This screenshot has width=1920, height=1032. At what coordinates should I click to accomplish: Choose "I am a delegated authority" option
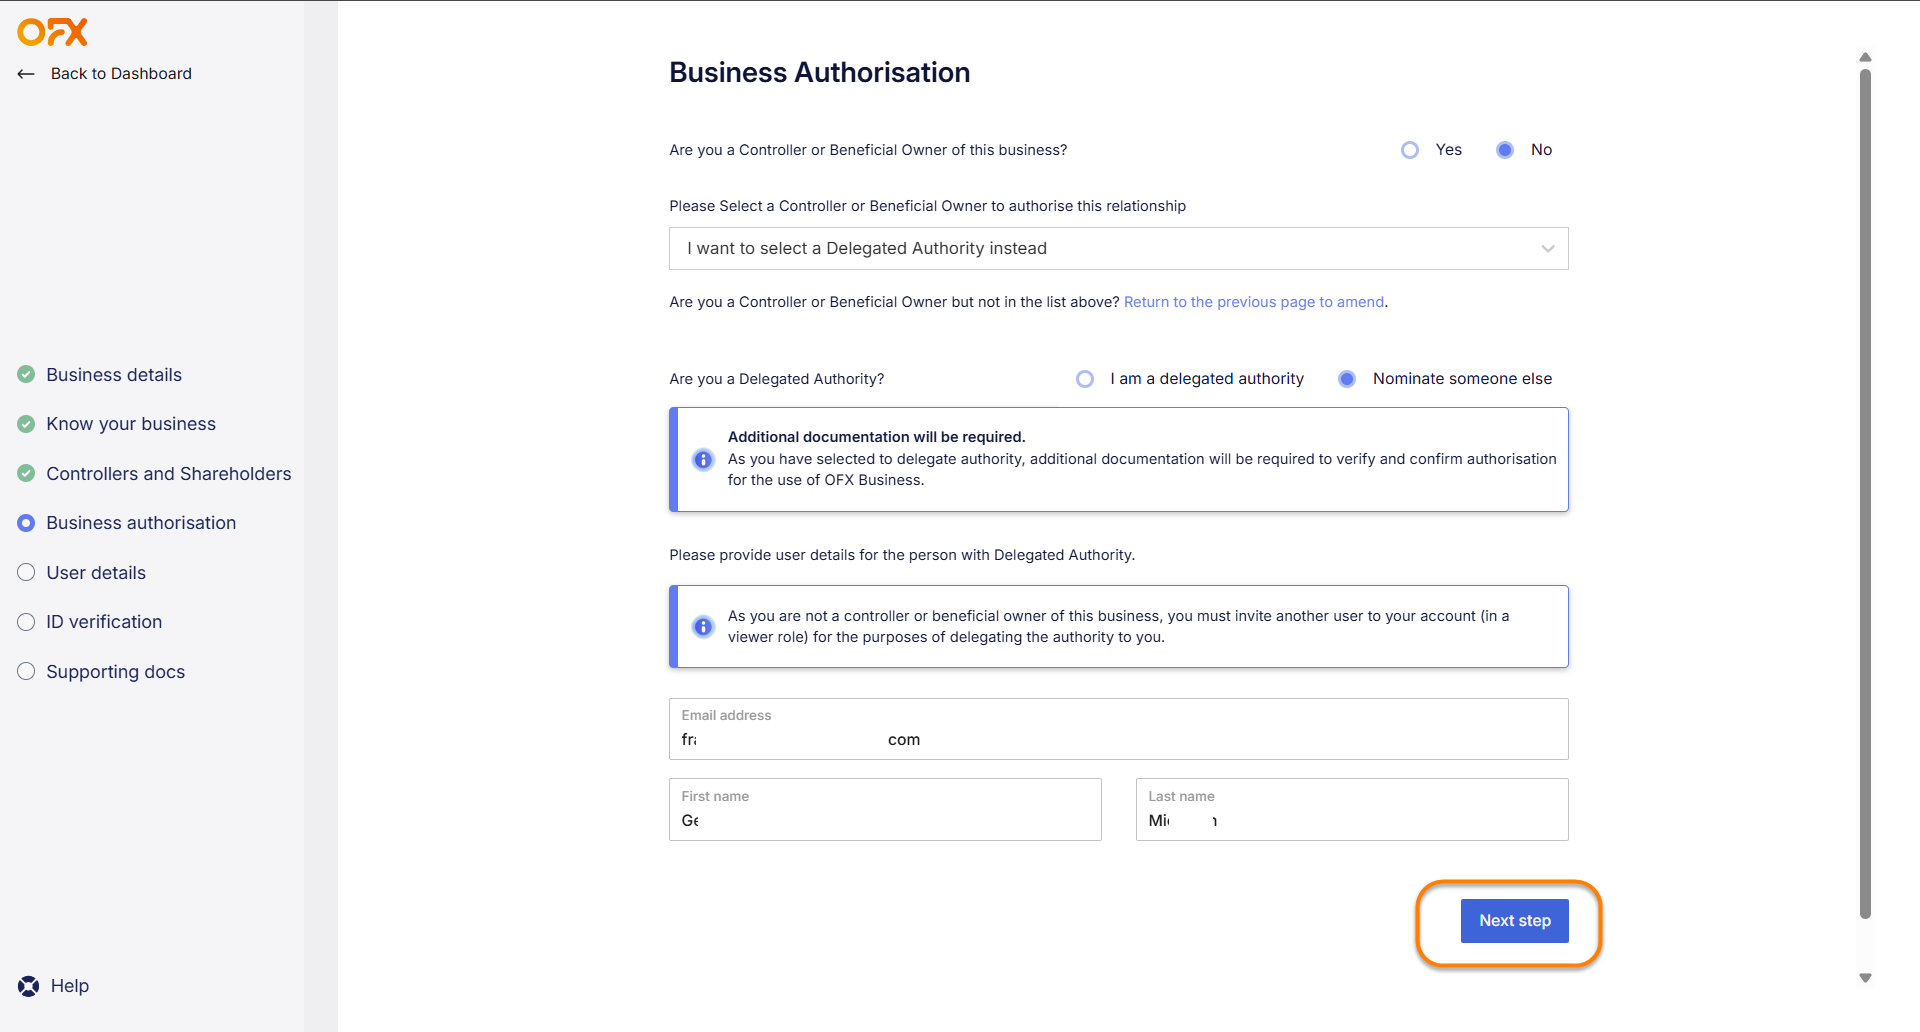coord(1085,379)
